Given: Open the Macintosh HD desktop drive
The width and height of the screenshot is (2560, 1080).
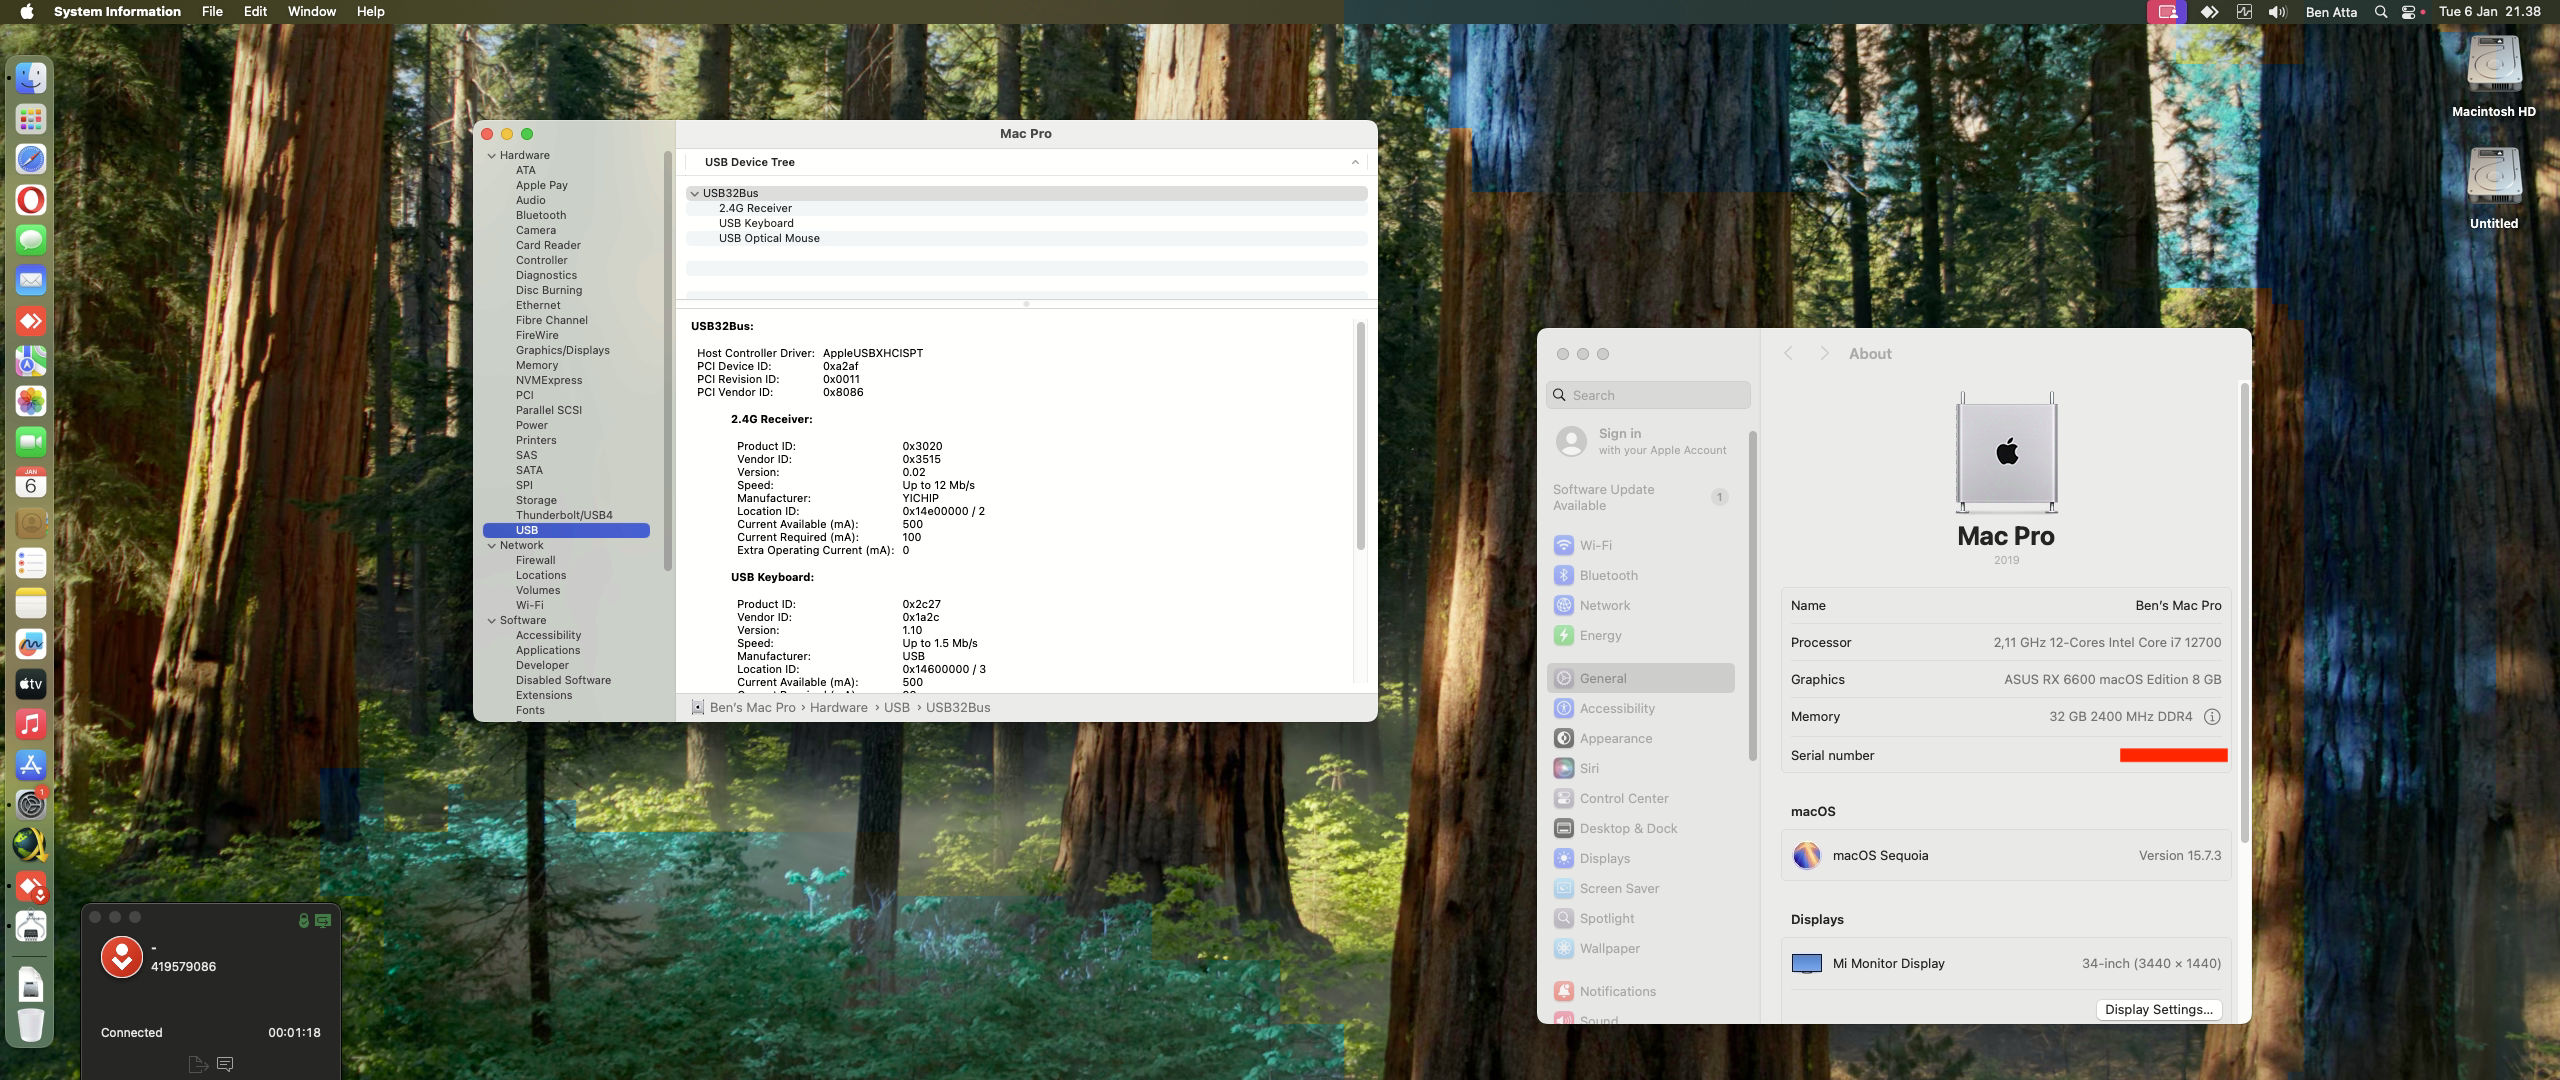Looking at the screenshot, I should pyautogui.click(x=2494, y=77).
